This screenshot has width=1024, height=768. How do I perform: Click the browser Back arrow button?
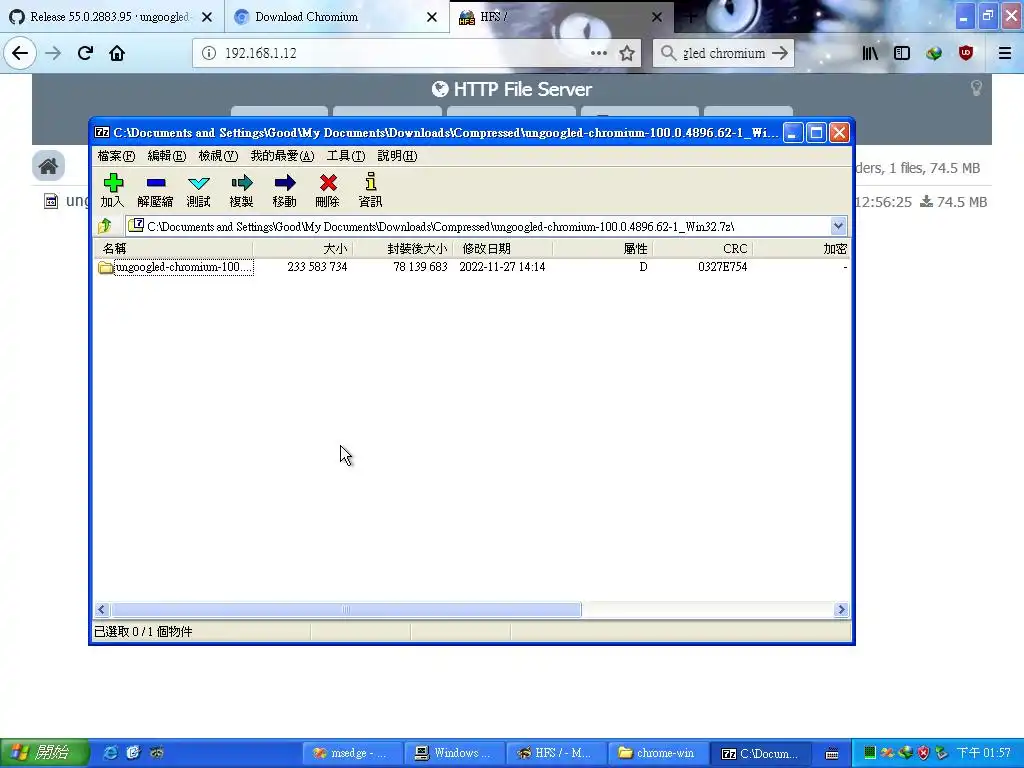click(20, 53)
